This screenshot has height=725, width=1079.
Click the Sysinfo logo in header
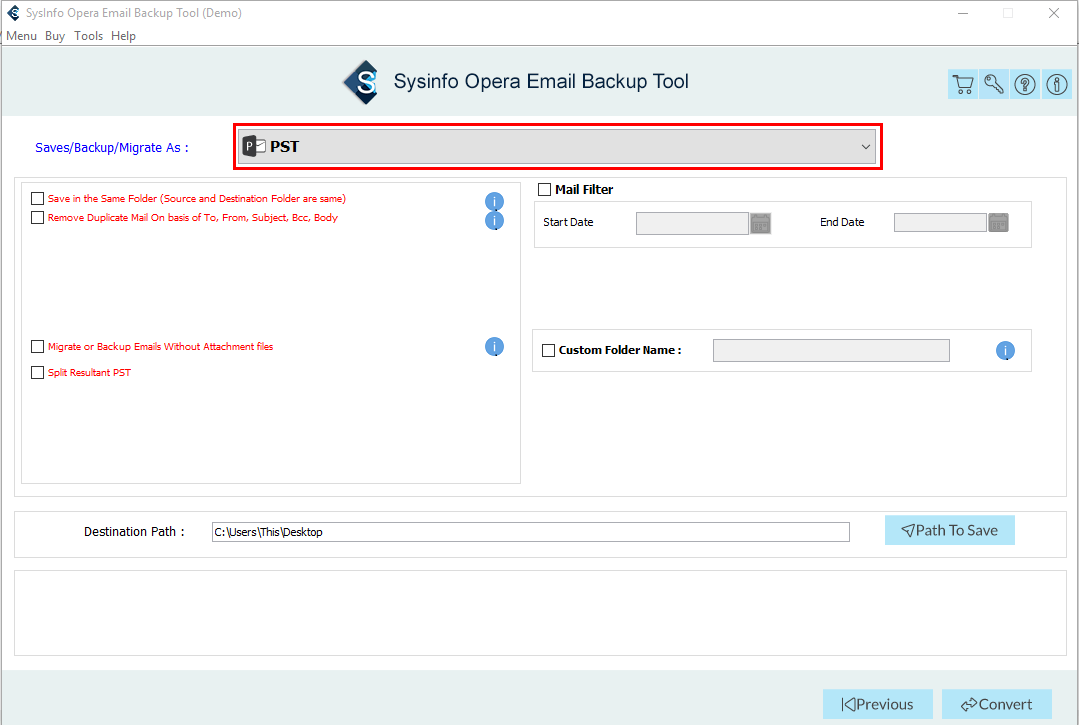pos(361,83)
